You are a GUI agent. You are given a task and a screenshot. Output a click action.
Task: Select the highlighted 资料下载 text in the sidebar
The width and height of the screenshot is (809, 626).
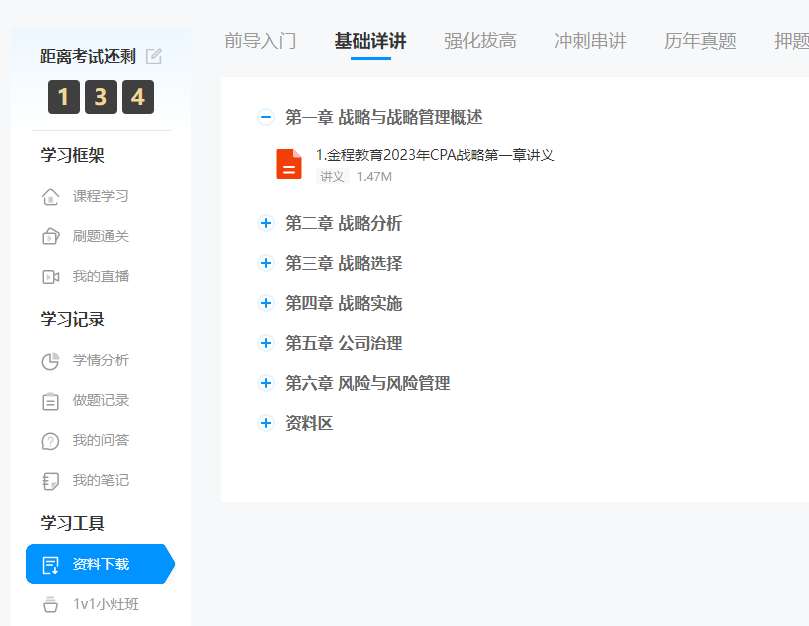100,564
